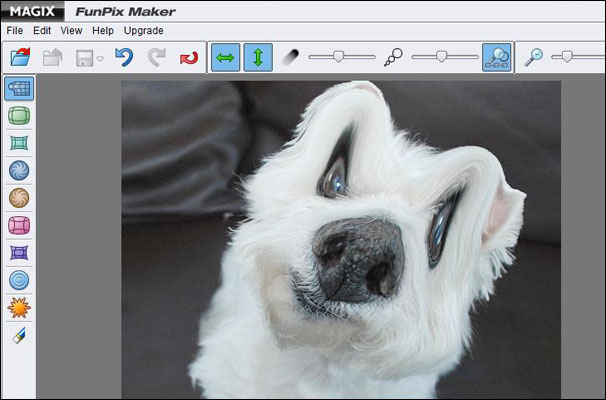Select the pink bulge distortion tool
The height and width of the screenshot is (400, 606).
[18, 226]
